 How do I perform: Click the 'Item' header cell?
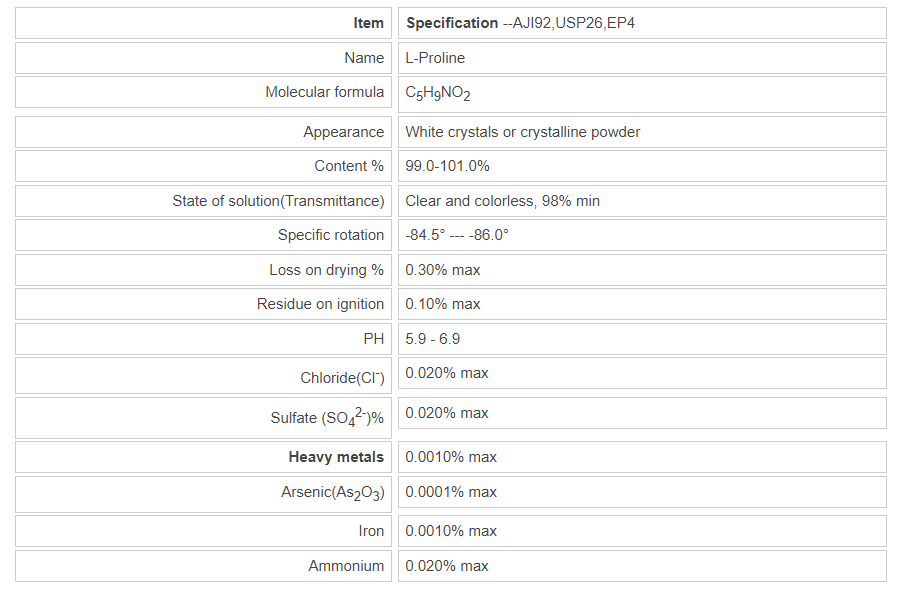pyautogui.click(x=368, y=23)
